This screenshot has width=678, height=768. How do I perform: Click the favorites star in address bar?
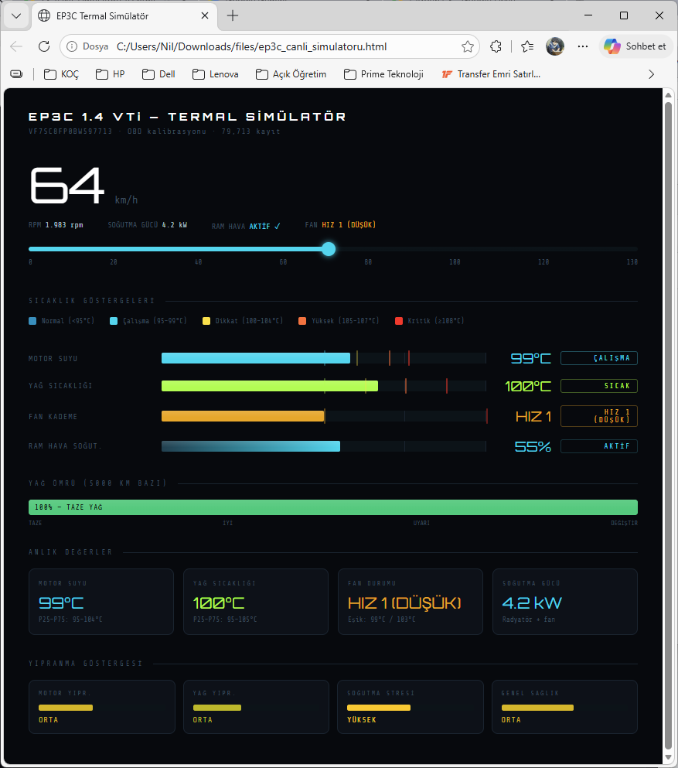(x=468, y=46)
